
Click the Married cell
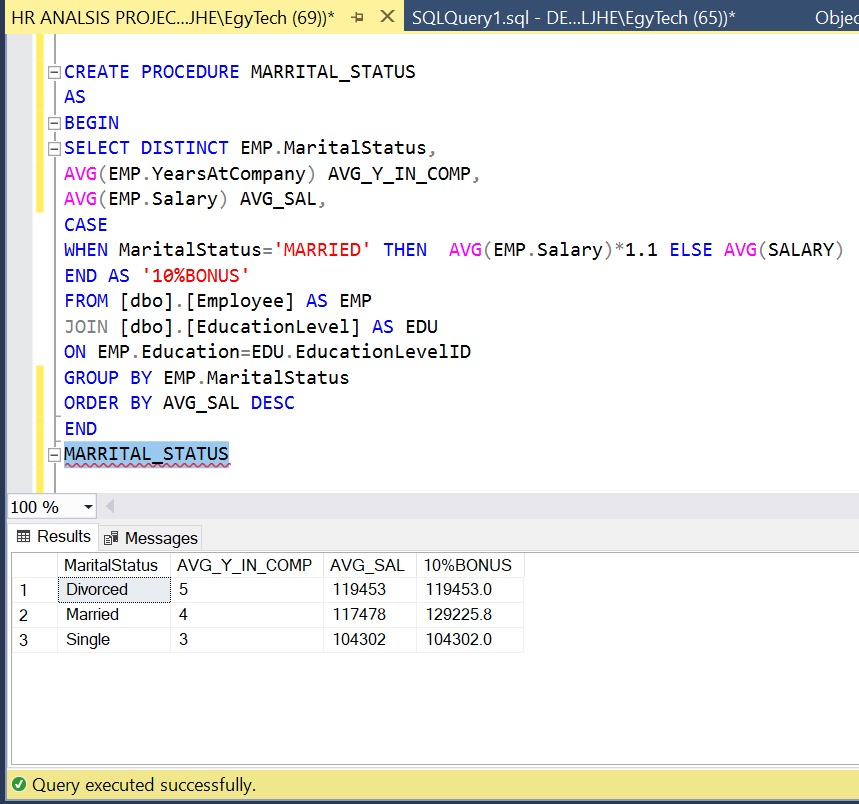tap(114, 615)
